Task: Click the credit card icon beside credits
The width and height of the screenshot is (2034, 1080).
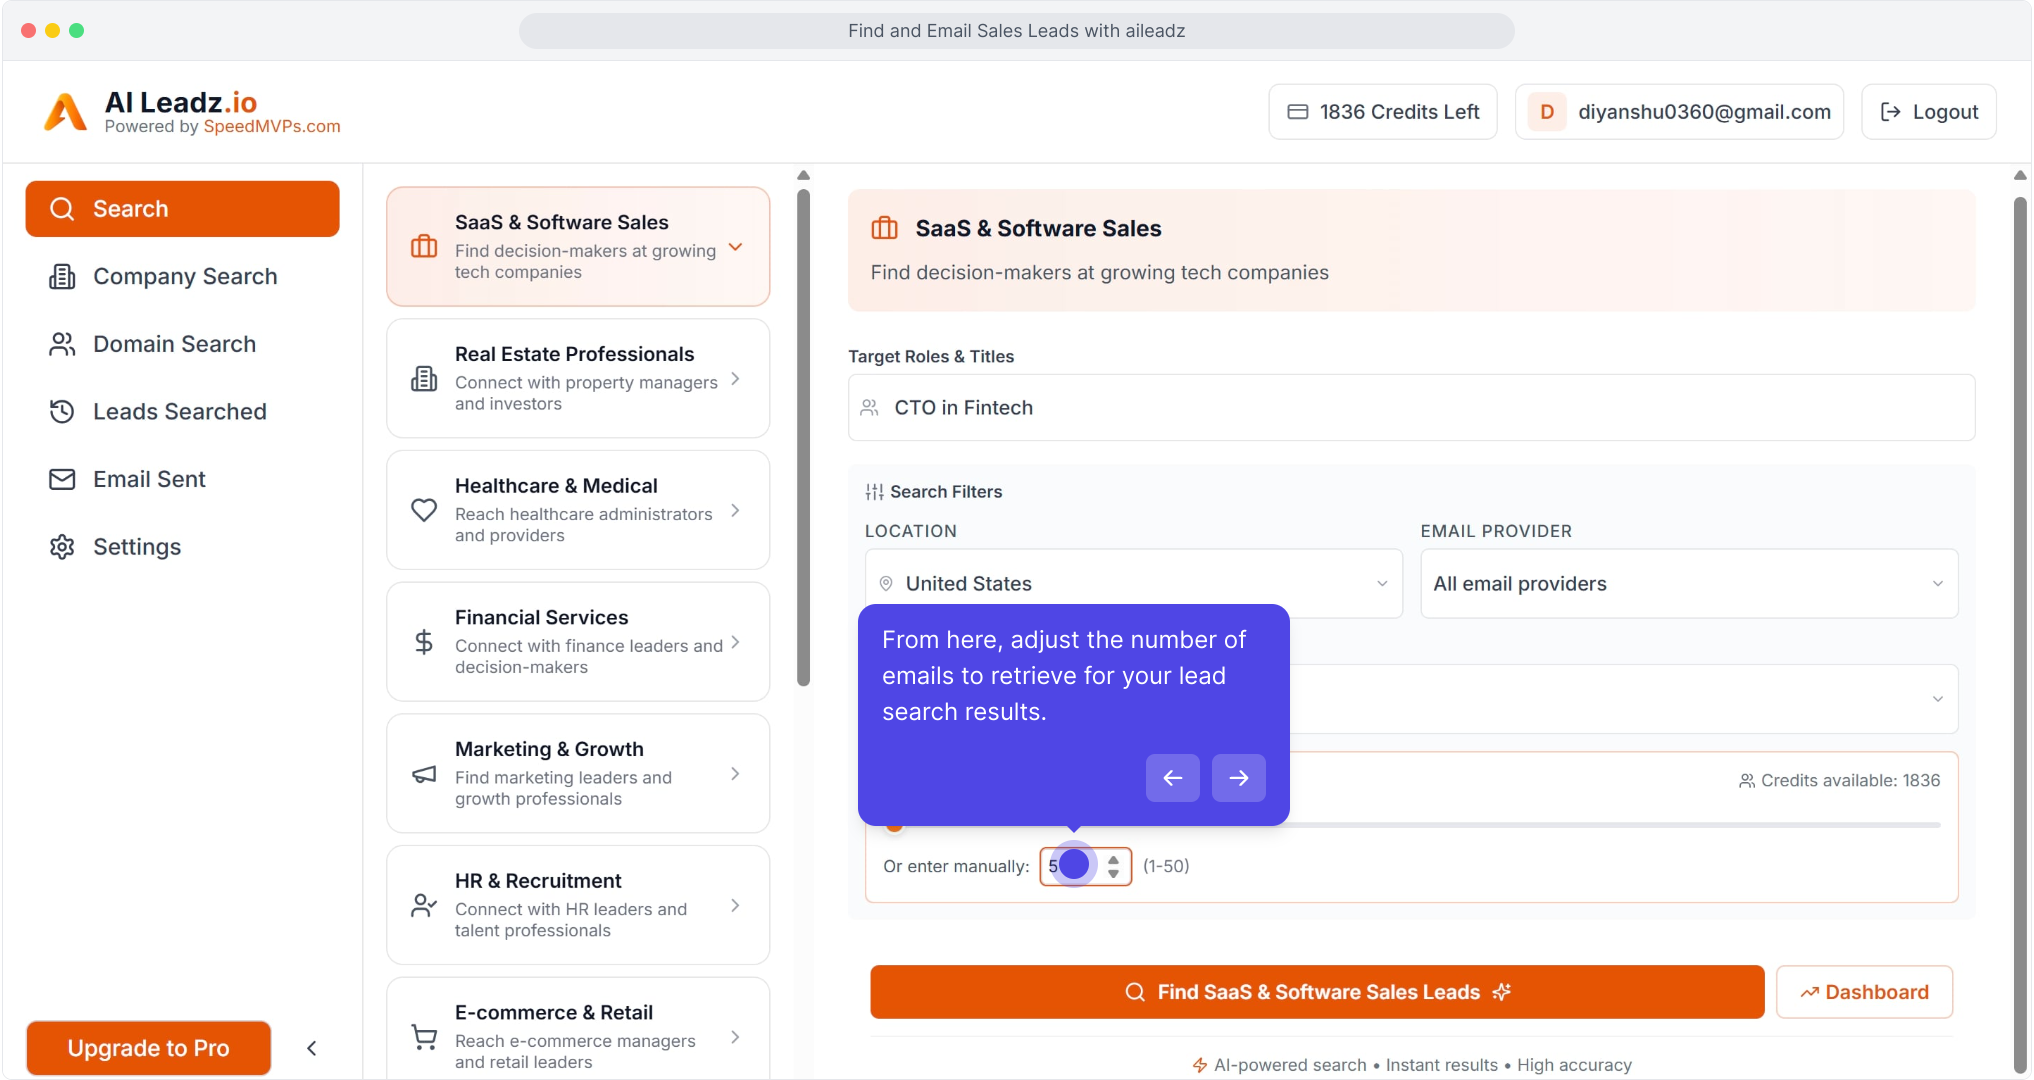Action: [1297, 112]
